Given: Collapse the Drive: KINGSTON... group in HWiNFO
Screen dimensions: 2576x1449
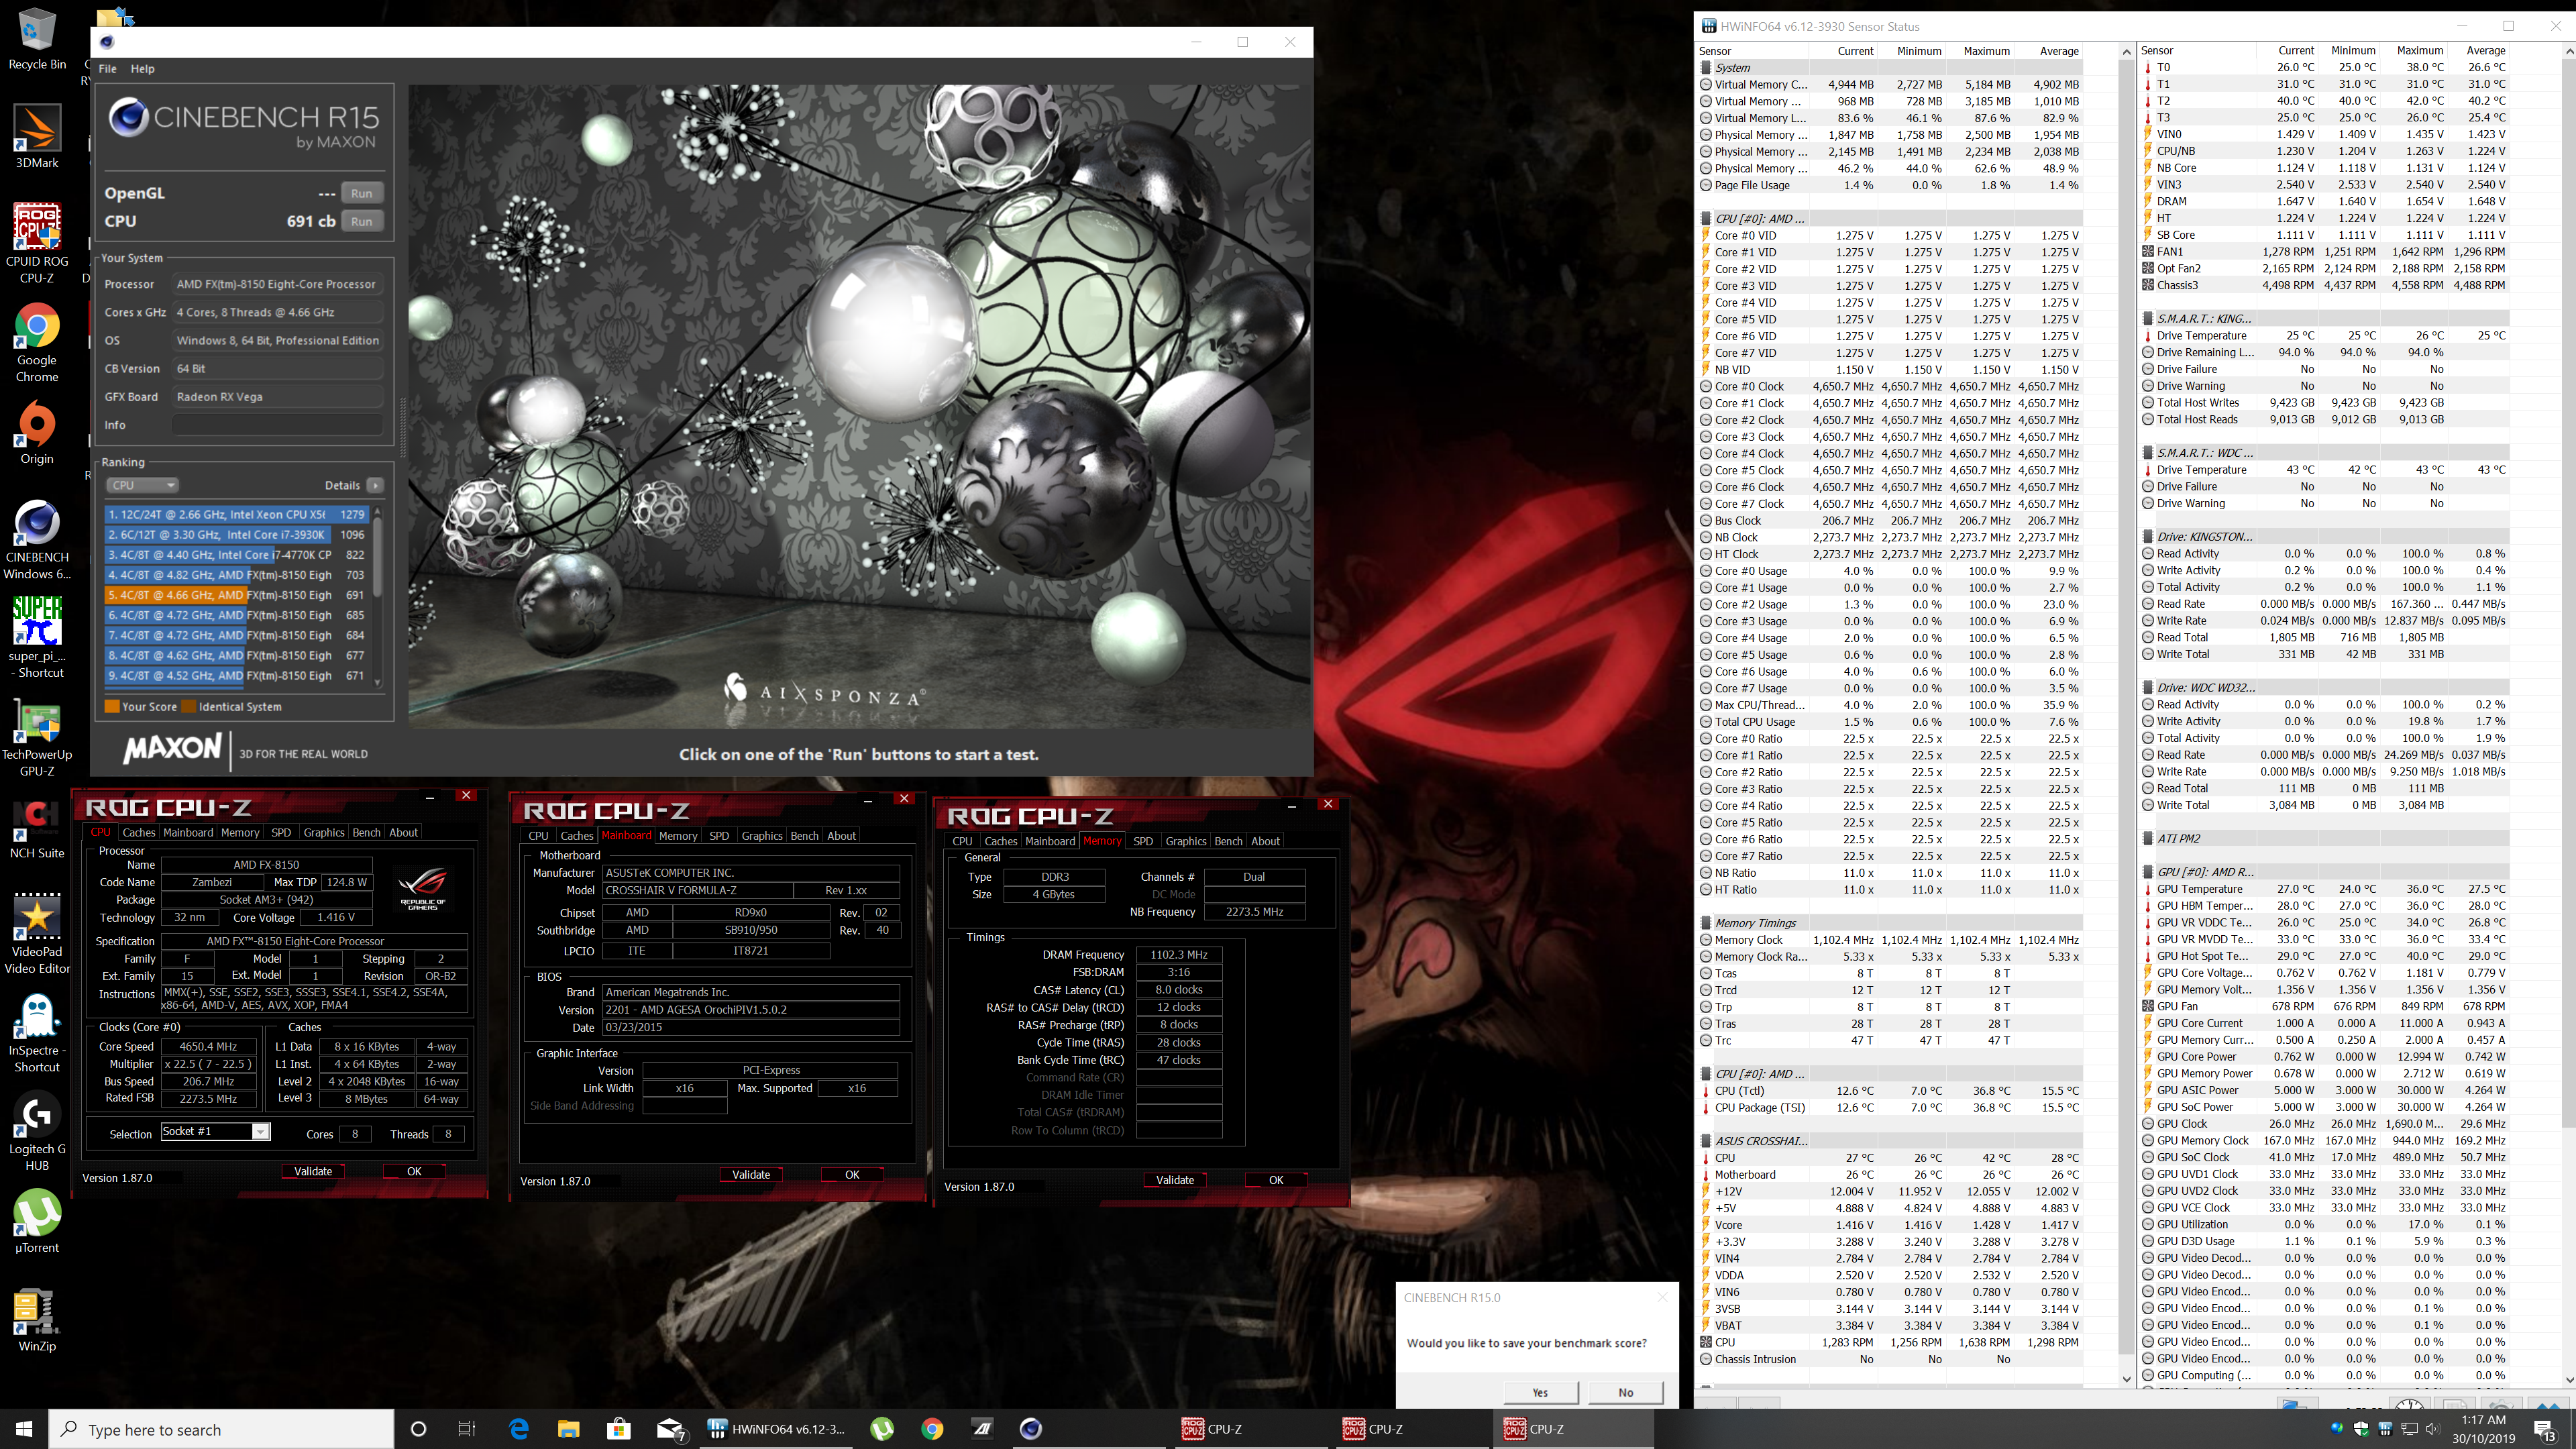Looking at the screenshot, I should click(x=2148, y=537).
